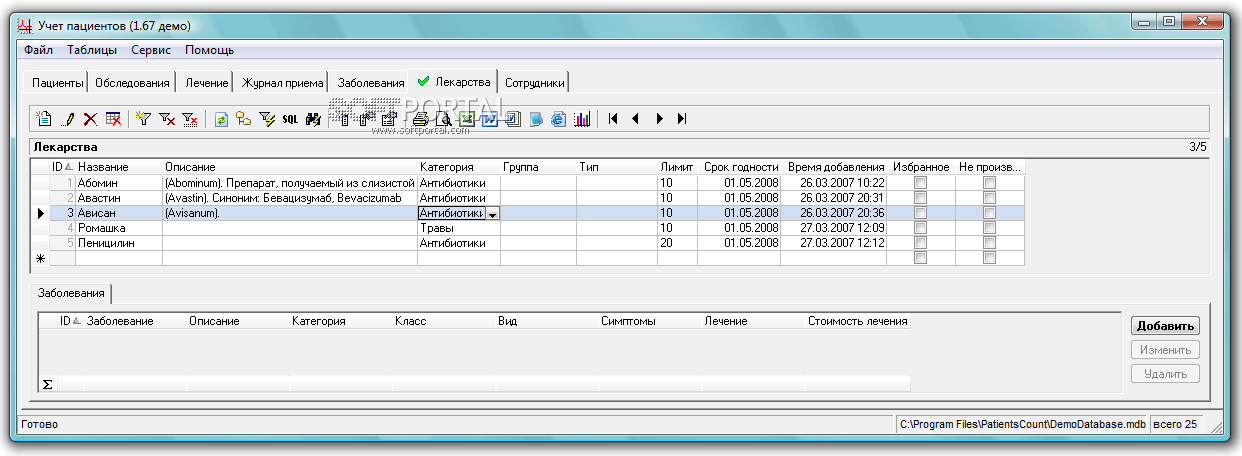Screen dimensions: 1242x456
Task: Click the quick filter lightning icon
Action: click(267, 119)
